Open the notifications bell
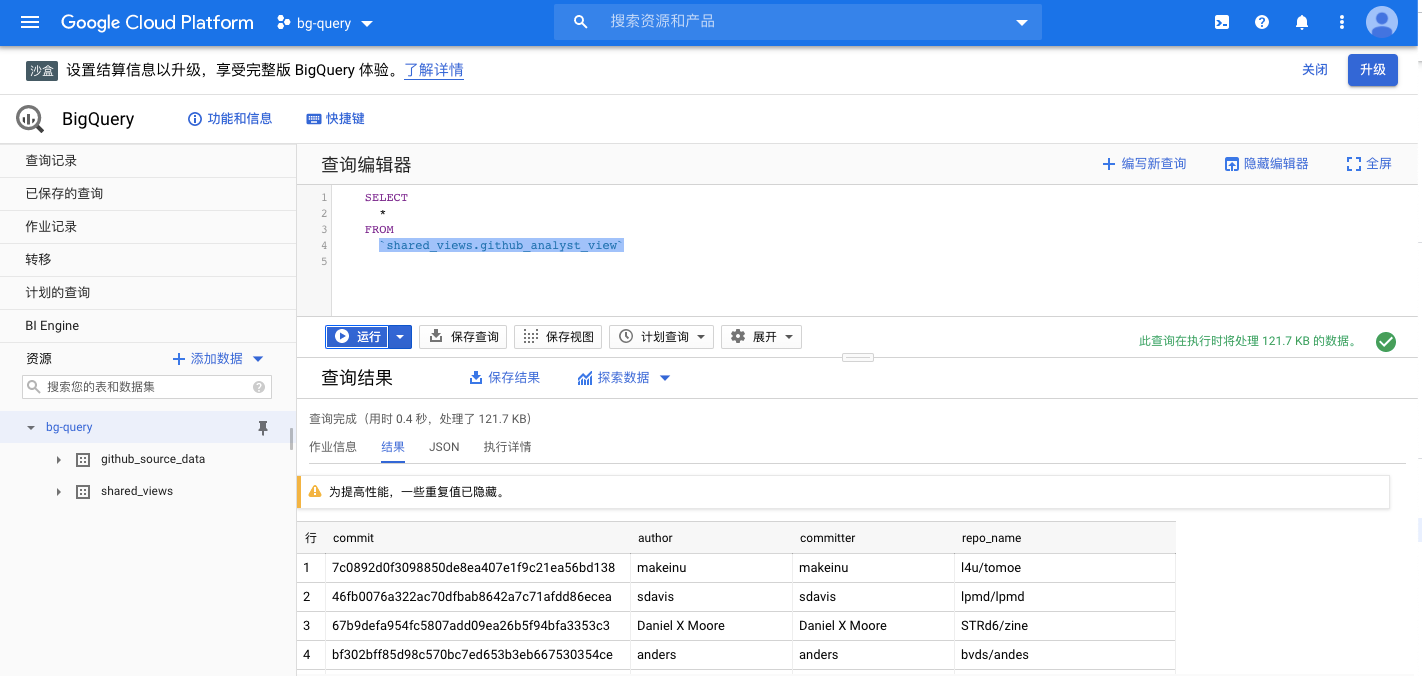 pyautogui.click(x=1302, y=22)
